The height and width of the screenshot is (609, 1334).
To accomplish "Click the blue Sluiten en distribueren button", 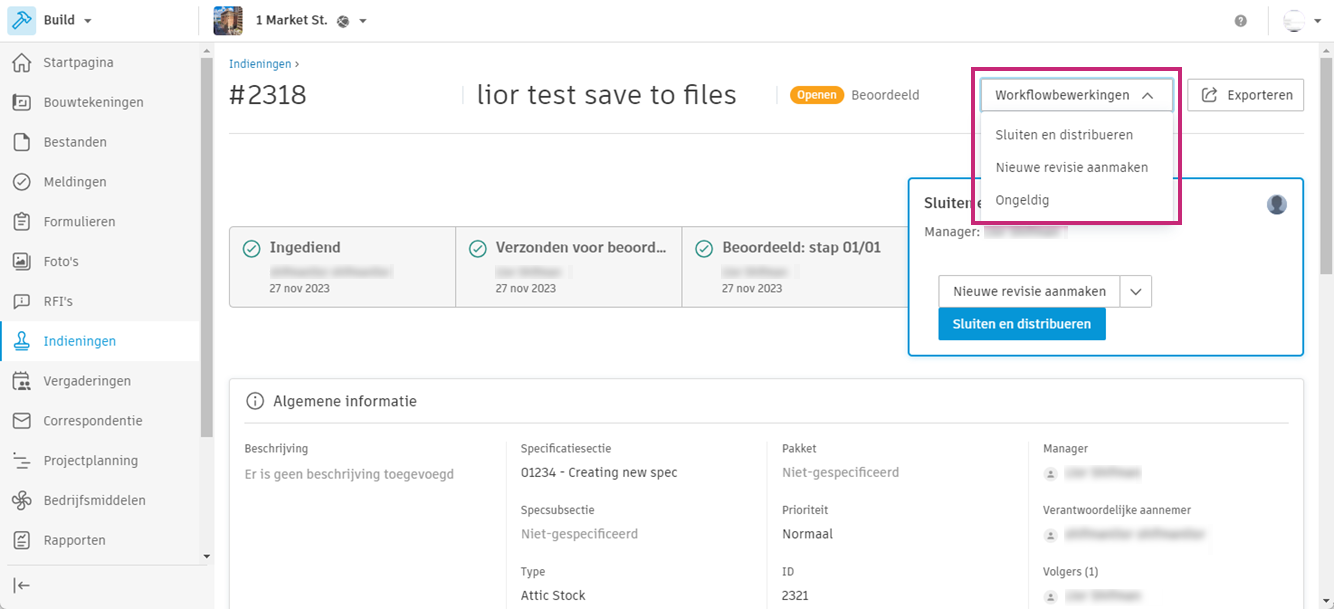I will (1021, 324).
